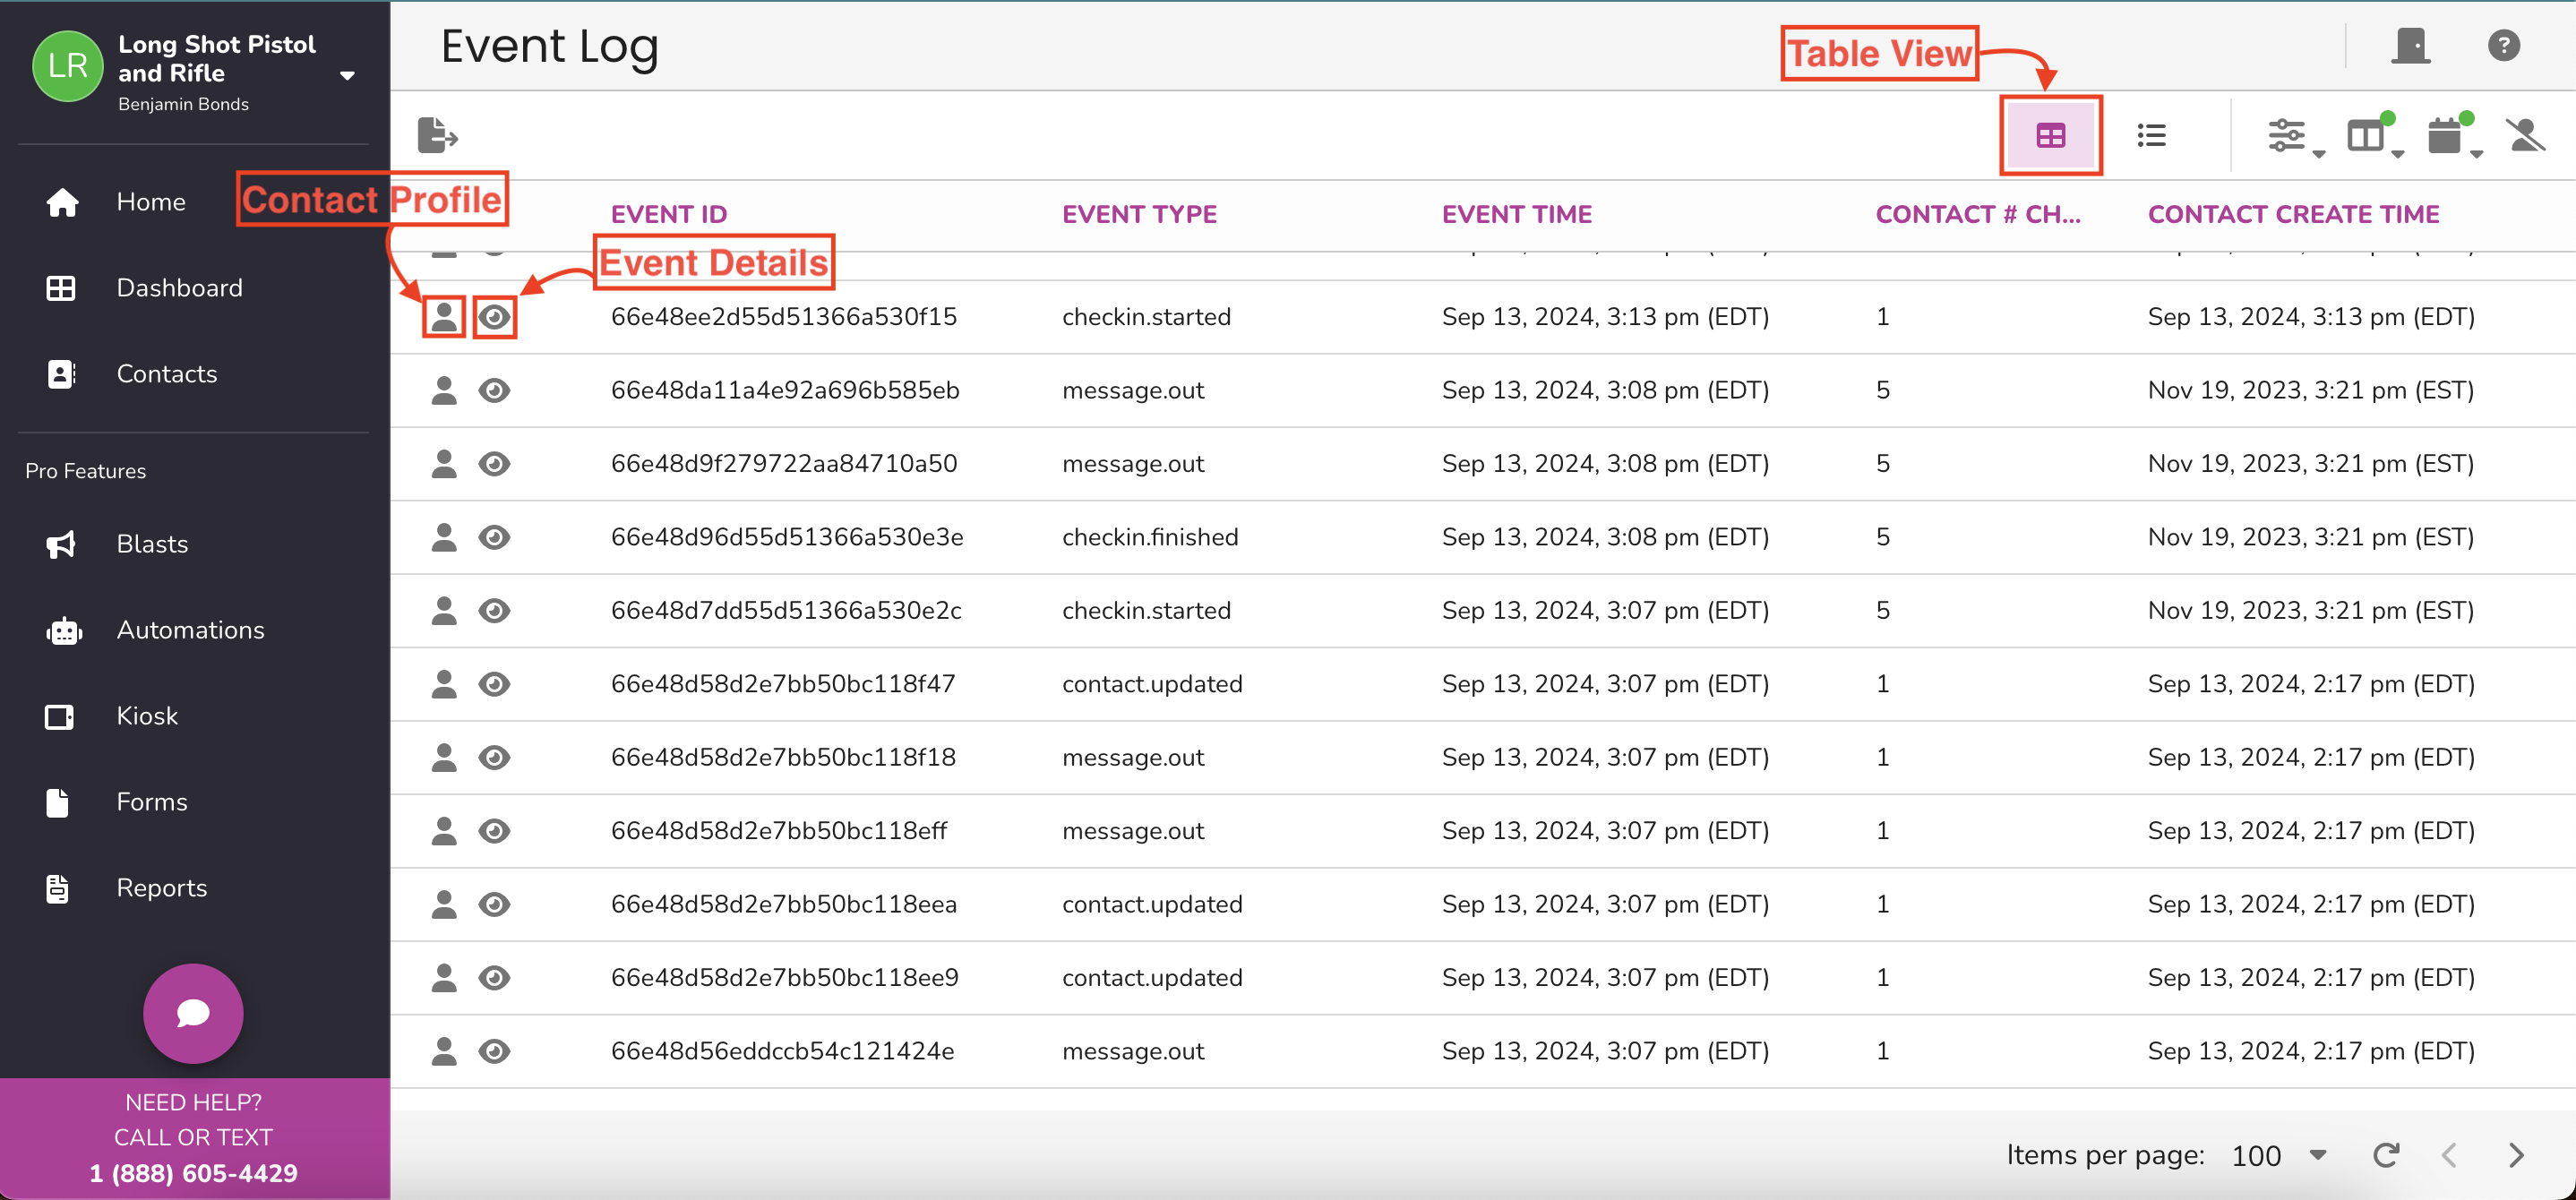View event details for 66e48d9f279722aa84710a50
The height and width of the screenshot is (1200, 2576).
pos(494,464)
